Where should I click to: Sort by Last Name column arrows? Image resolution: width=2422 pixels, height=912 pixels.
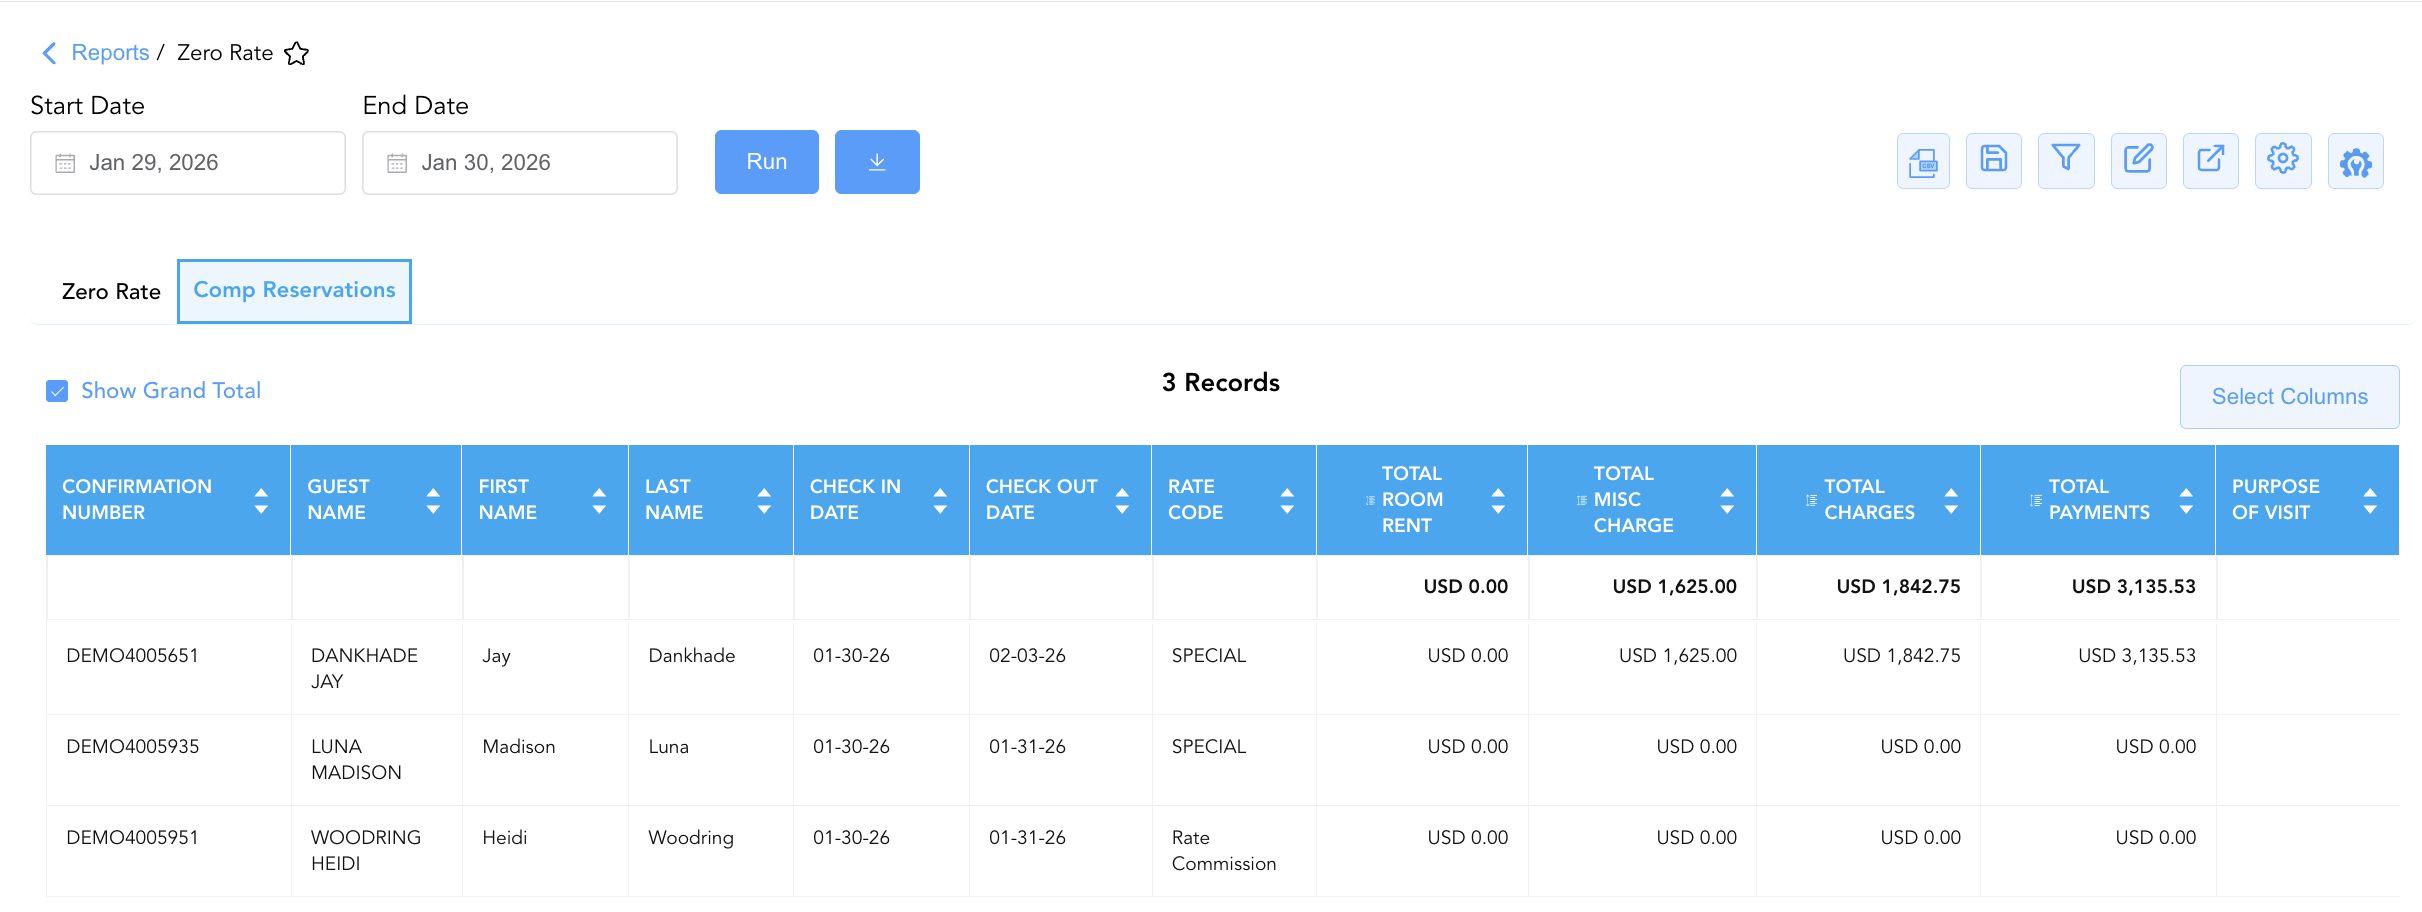pyautogui.click(x=764, y=501)
